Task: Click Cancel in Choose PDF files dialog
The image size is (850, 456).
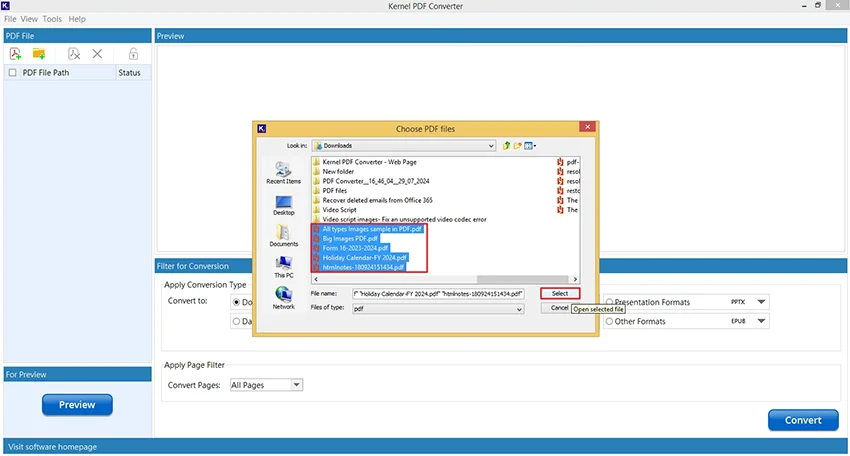Action: tap(558, 307)
